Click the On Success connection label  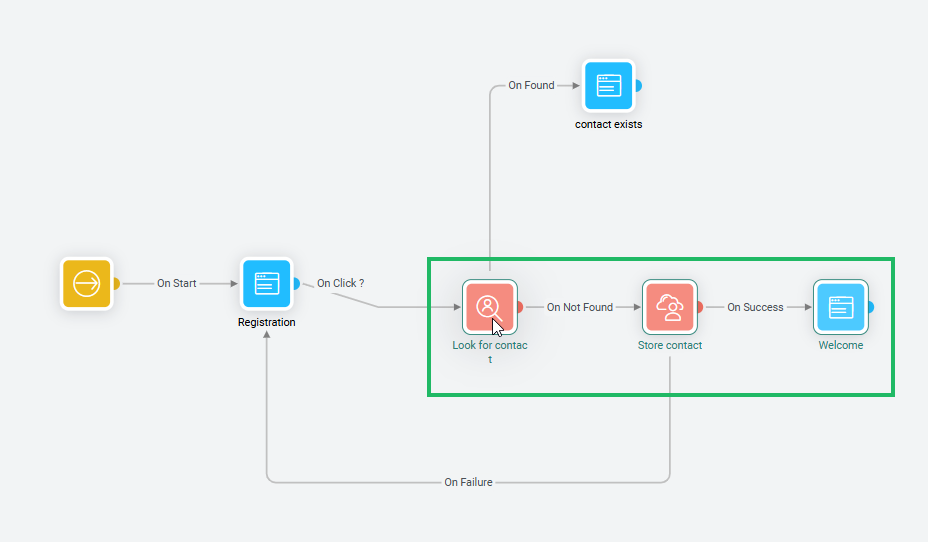pos(755,308)
